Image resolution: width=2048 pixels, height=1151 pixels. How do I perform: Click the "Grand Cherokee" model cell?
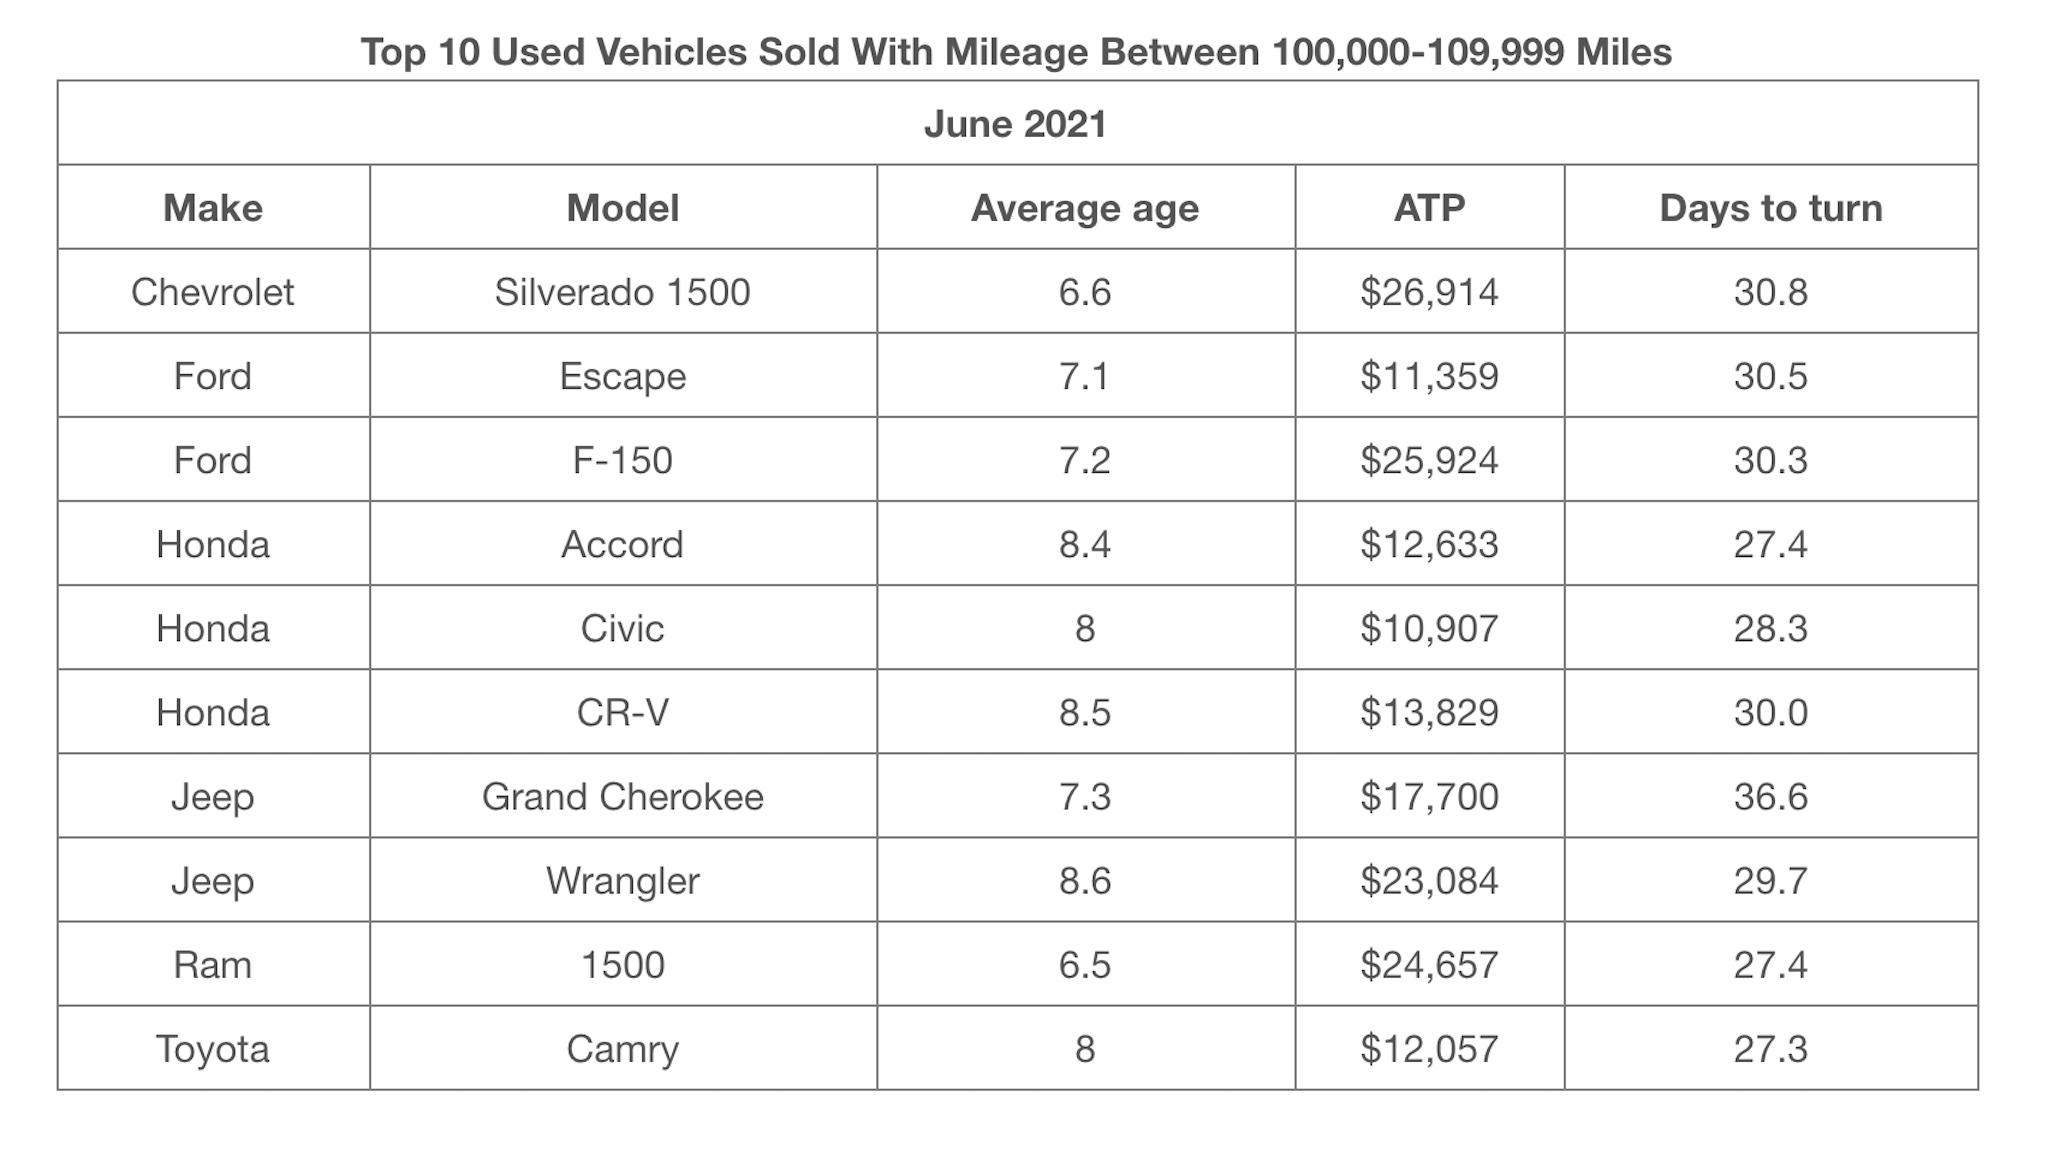tap(622, 796)
